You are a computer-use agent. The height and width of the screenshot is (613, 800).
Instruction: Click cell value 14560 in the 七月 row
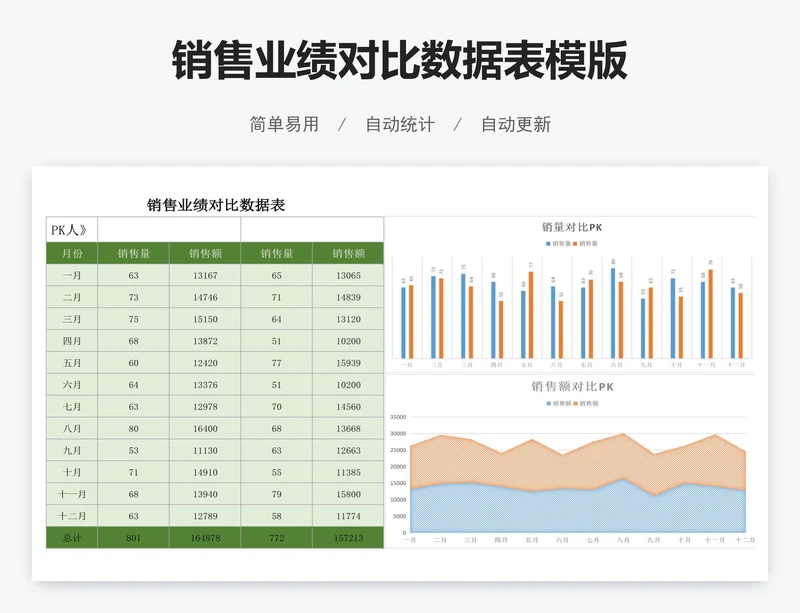[348, 407]
